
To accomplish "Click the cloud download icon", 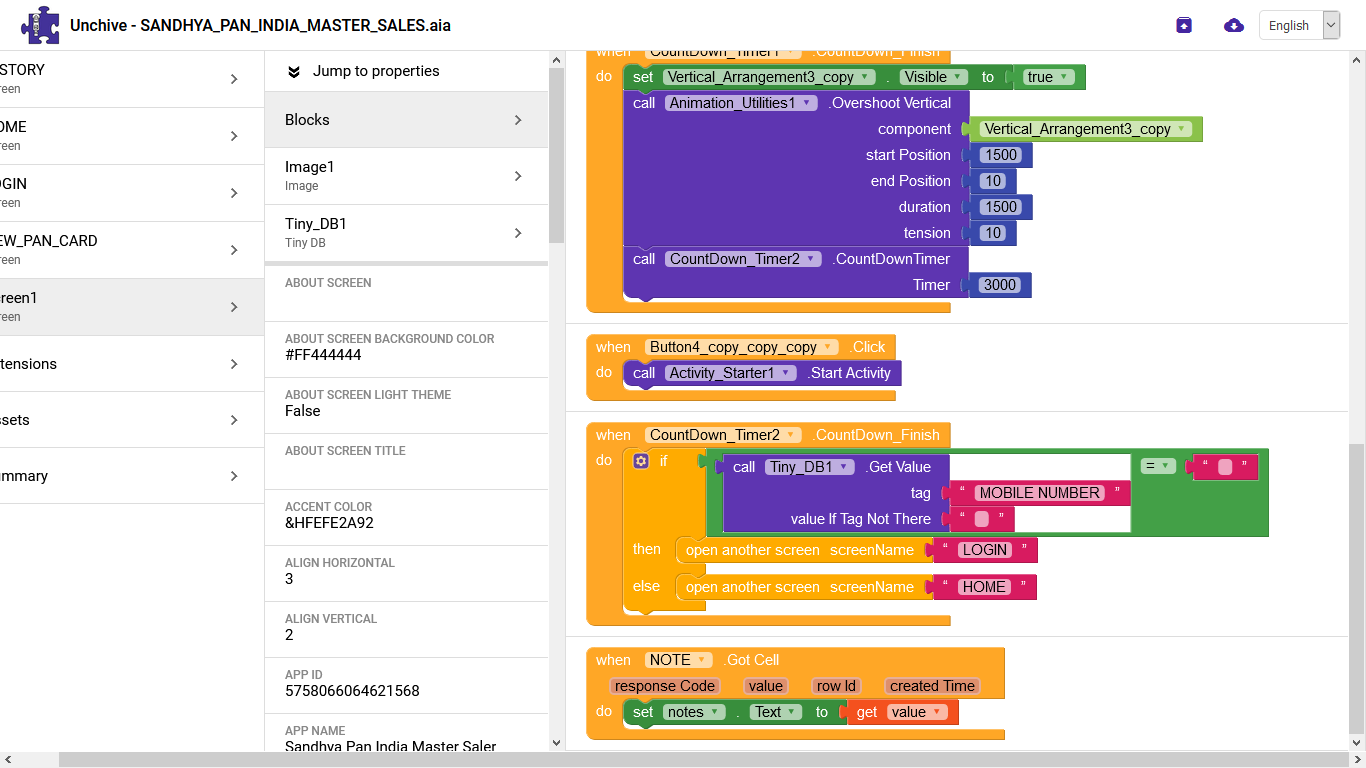I will tap(1234, 25).
